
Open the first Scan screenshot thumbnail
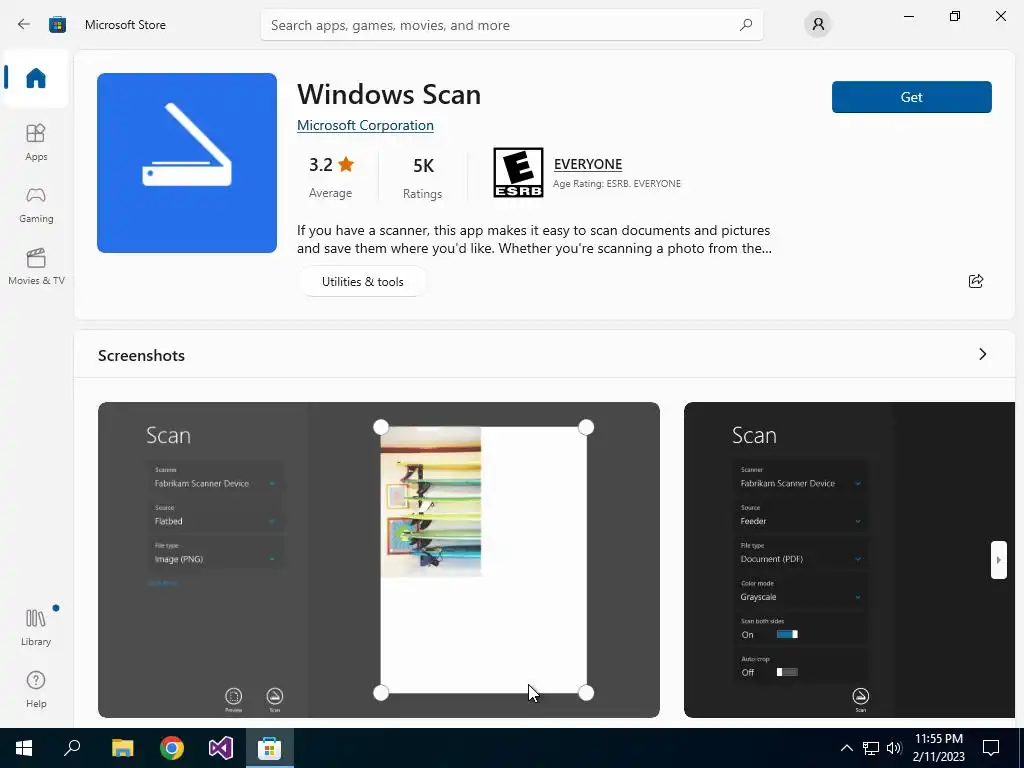tap(379, 560)
